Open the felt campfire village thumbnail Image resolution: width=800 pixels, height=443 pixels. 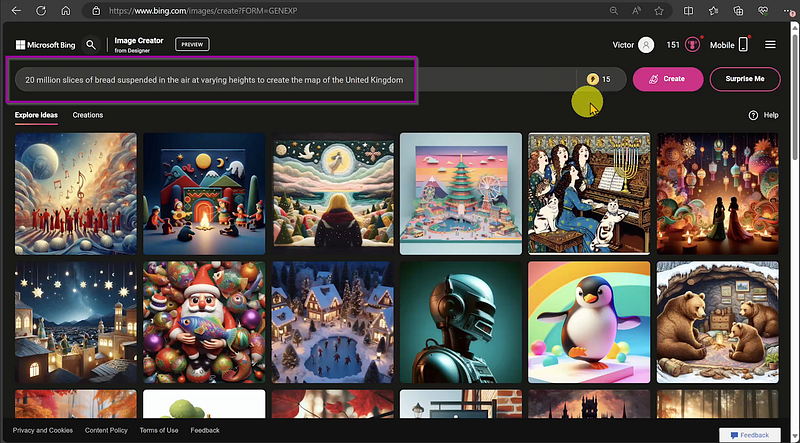[204, 193]
